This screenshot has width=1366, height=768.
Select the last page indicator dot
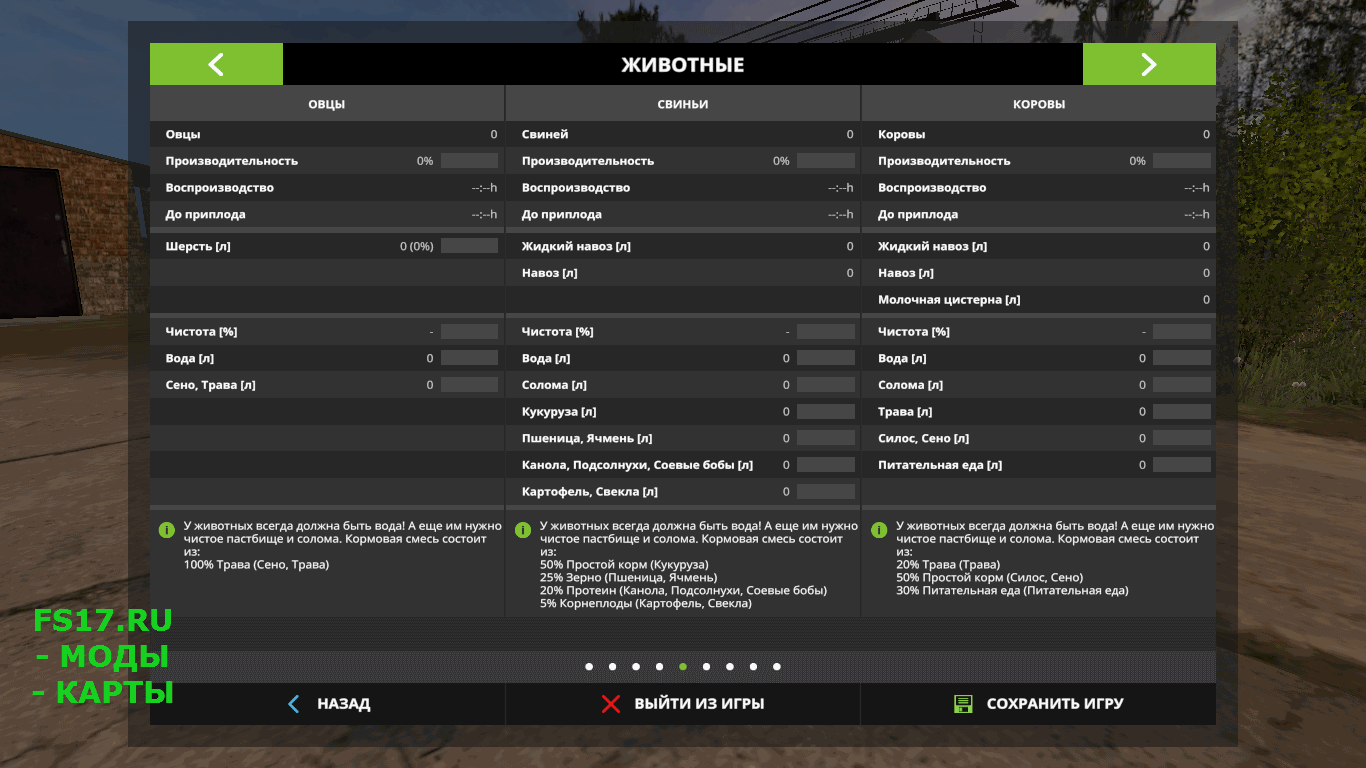tap(777, 666)
